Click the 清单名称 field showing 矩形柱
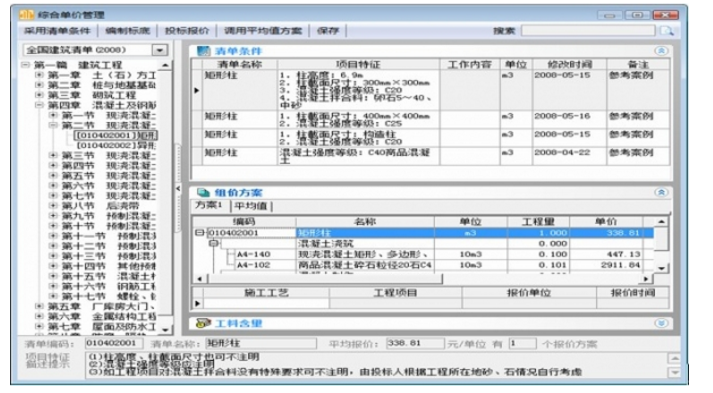 [260, 343]
